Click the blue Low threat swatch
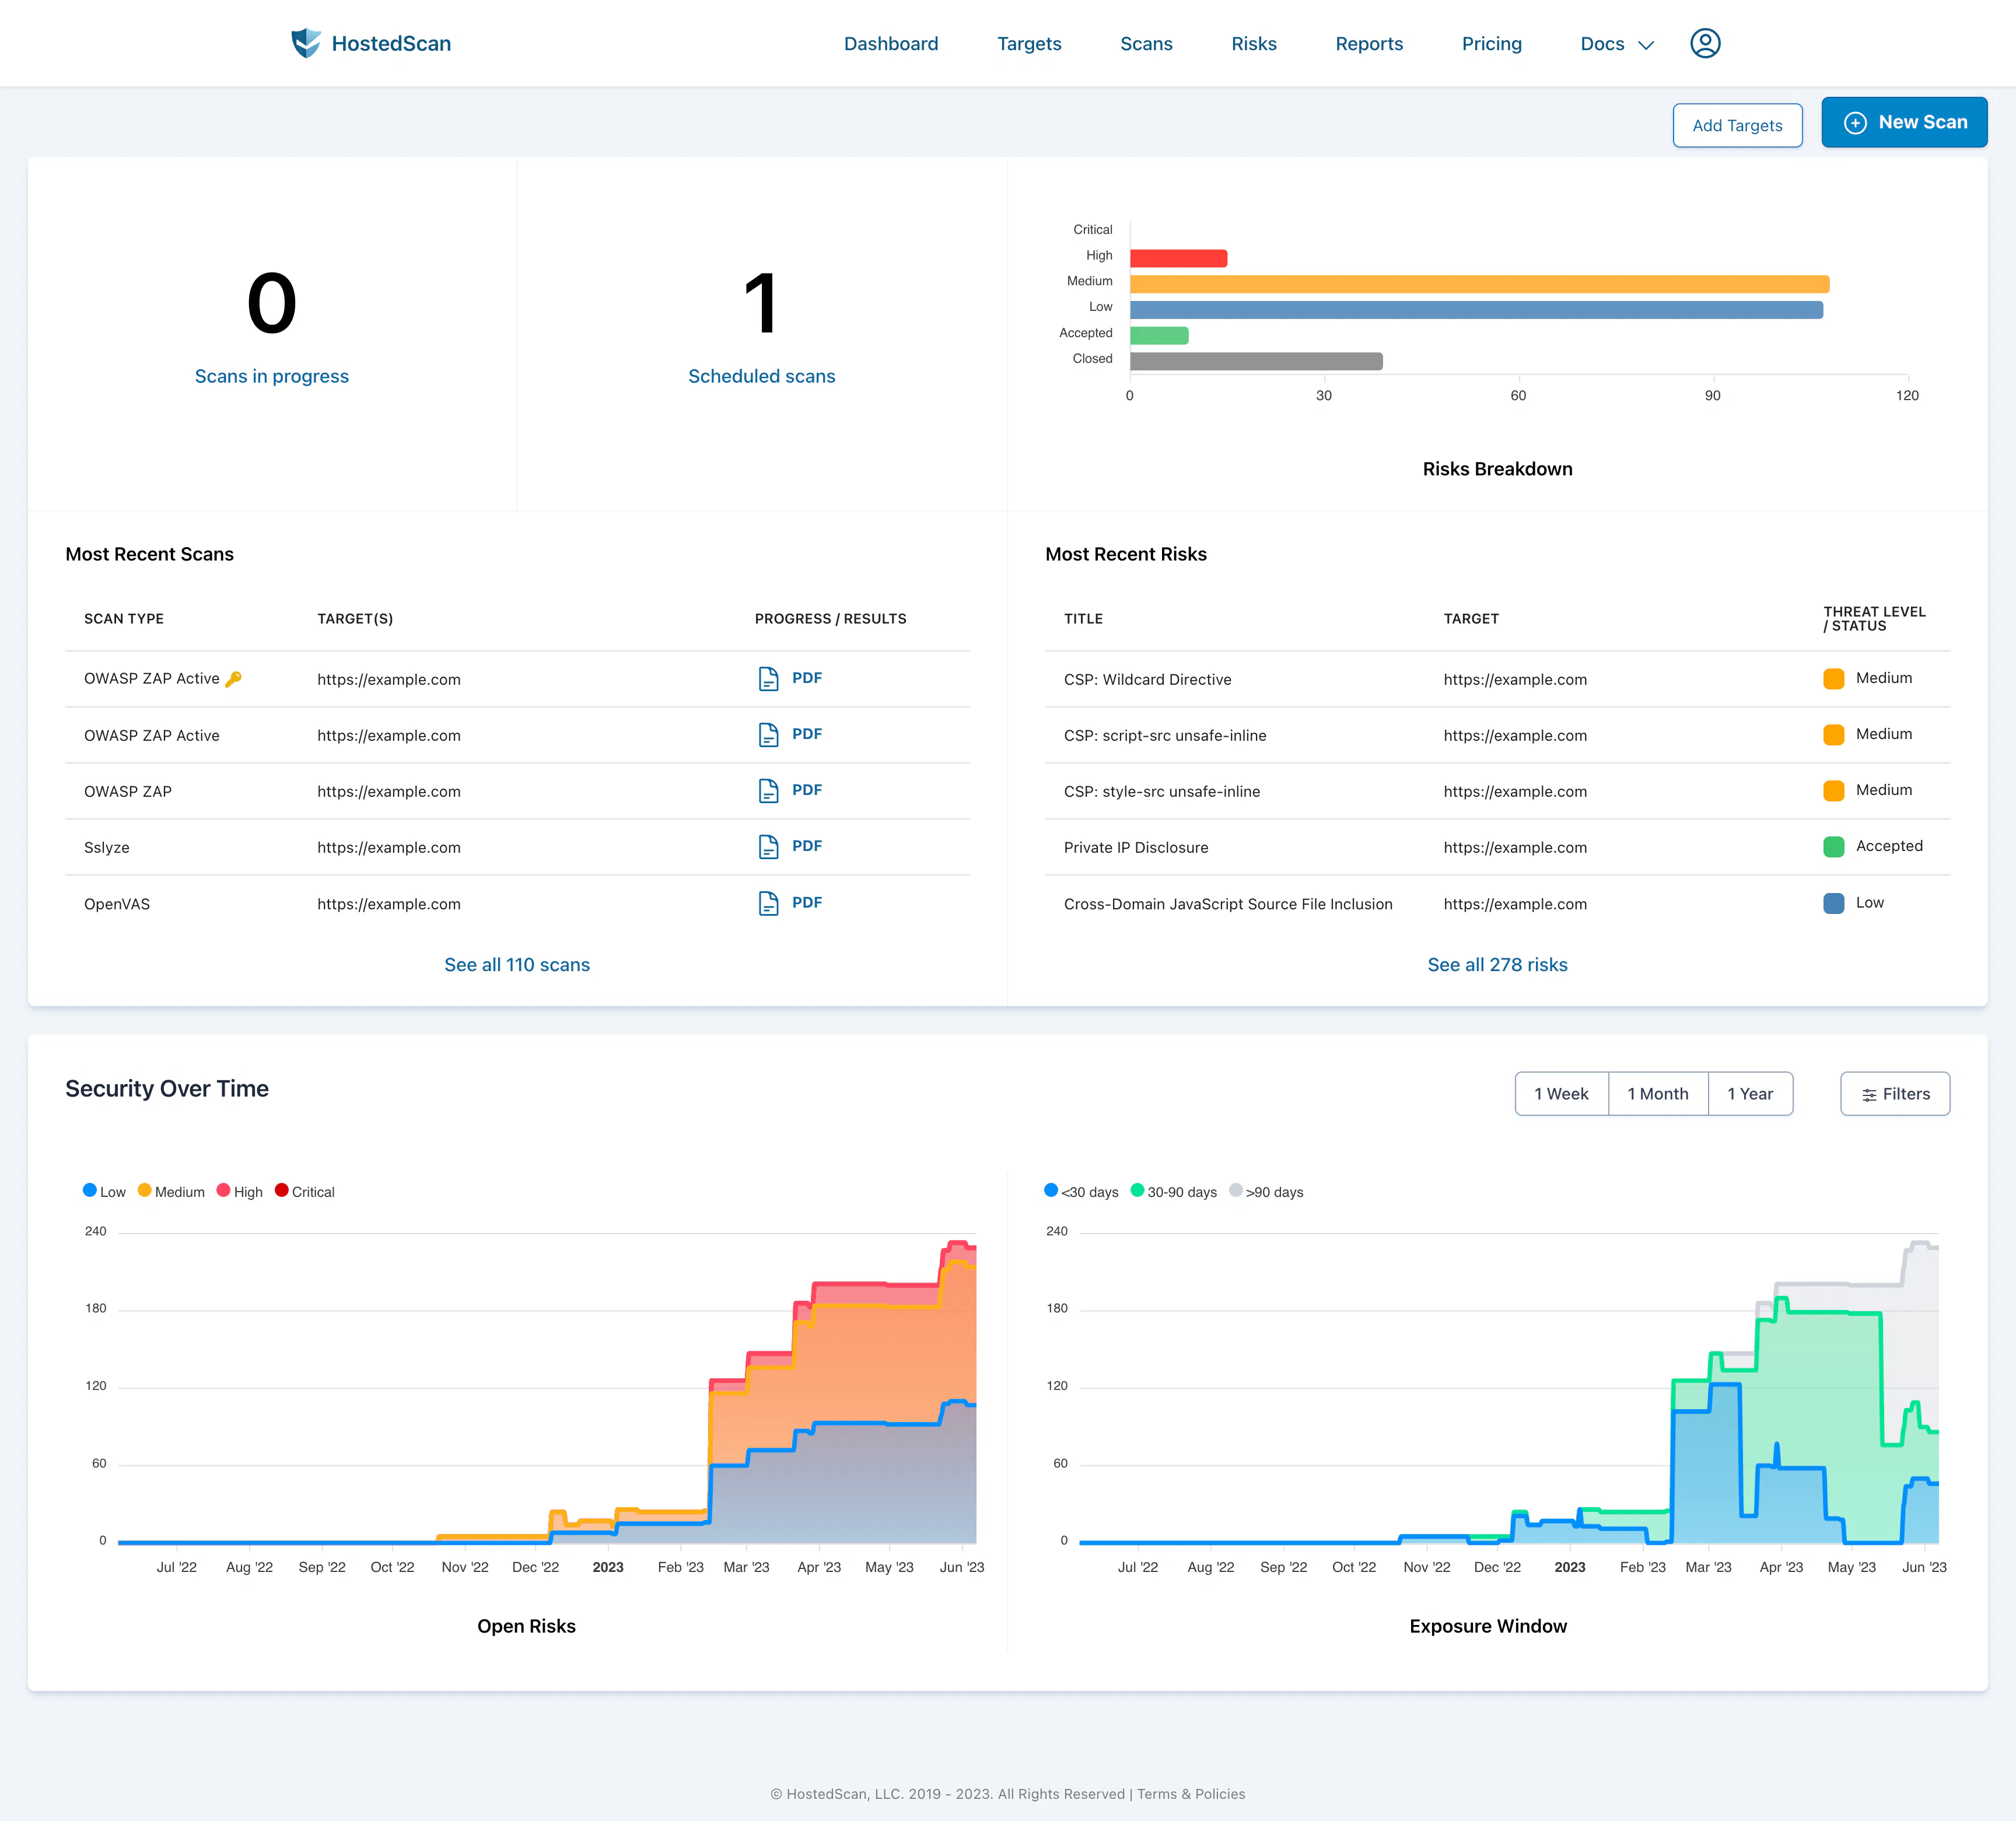Image resolution: width=2016 pixels, height=1821 pixels. coord(1833,903)
